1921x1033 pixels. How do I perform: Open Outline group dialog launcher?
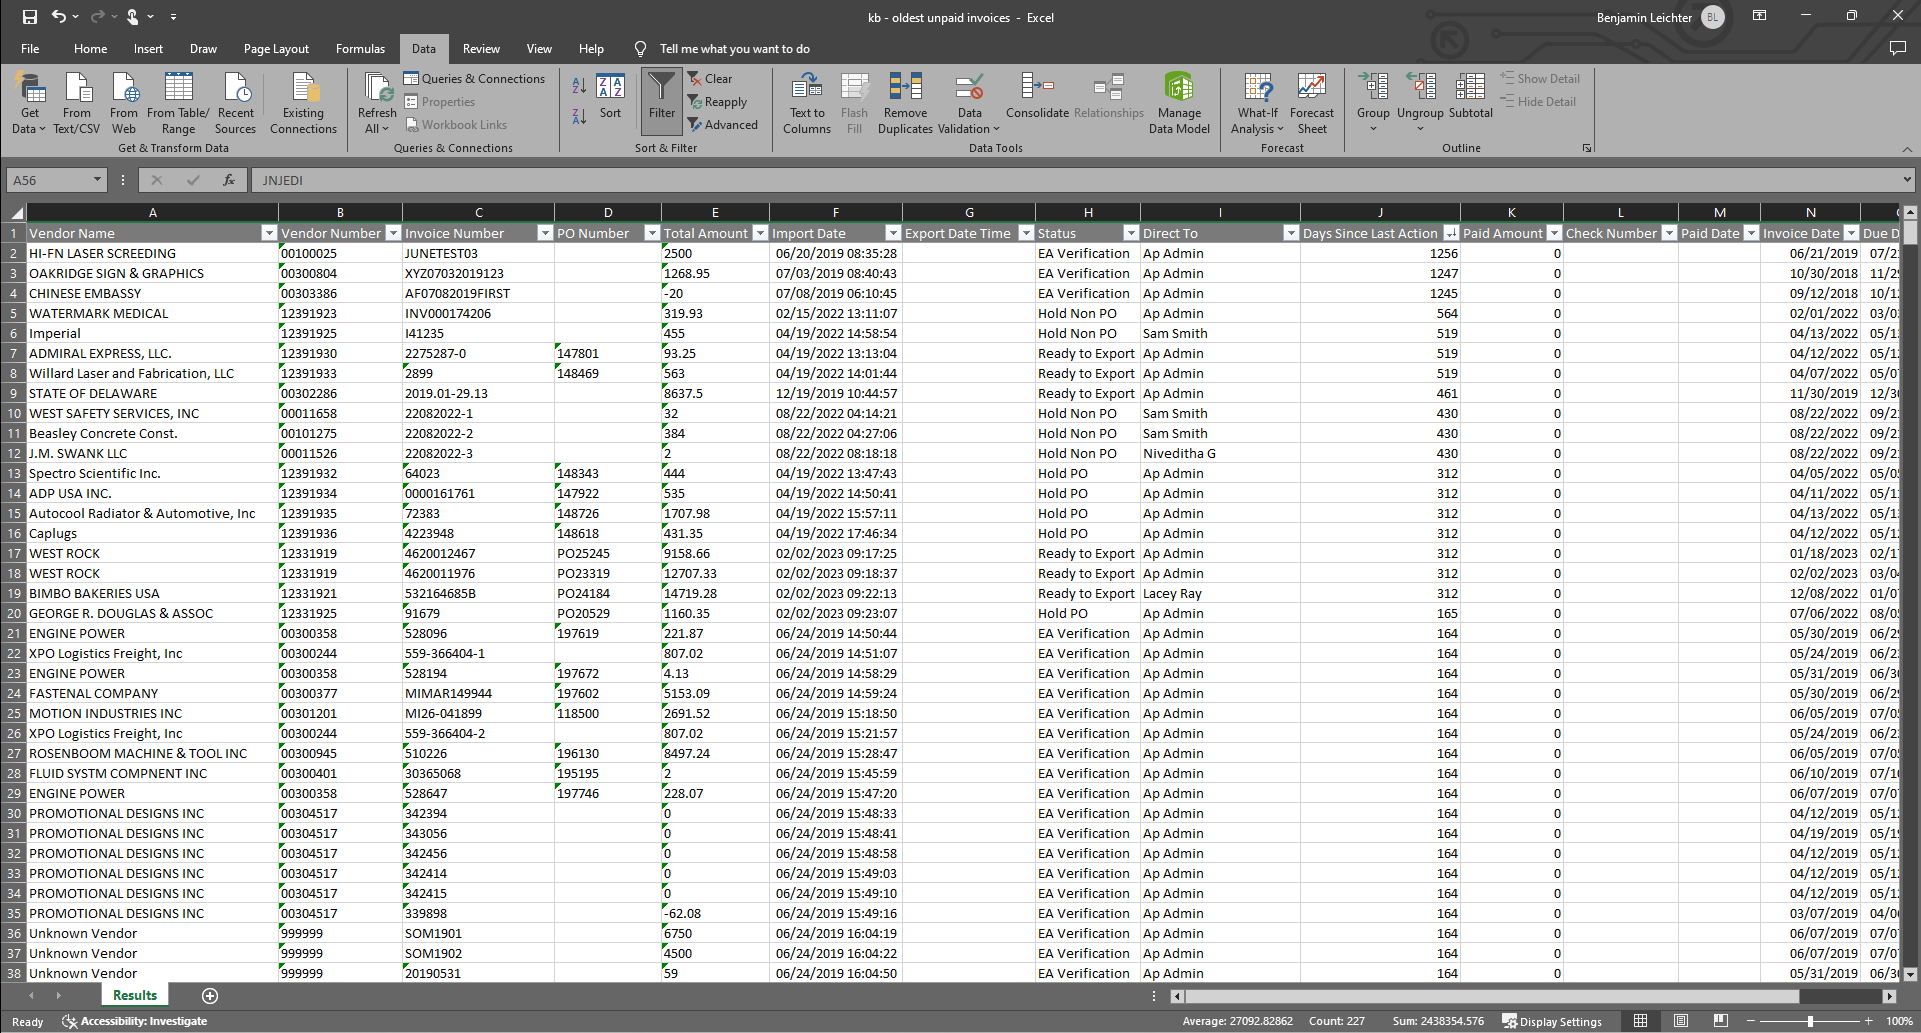click(1587, 148)
